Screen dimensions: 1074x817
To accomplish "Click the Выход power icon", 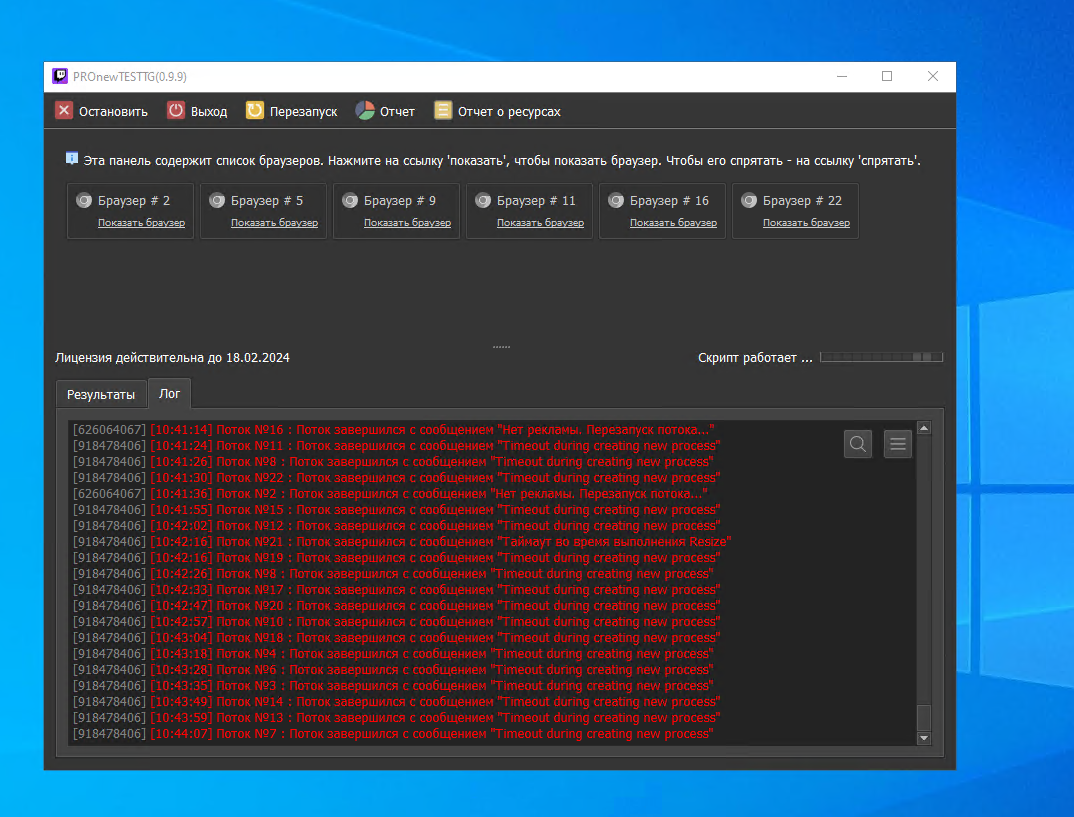I will pos(176,111).
